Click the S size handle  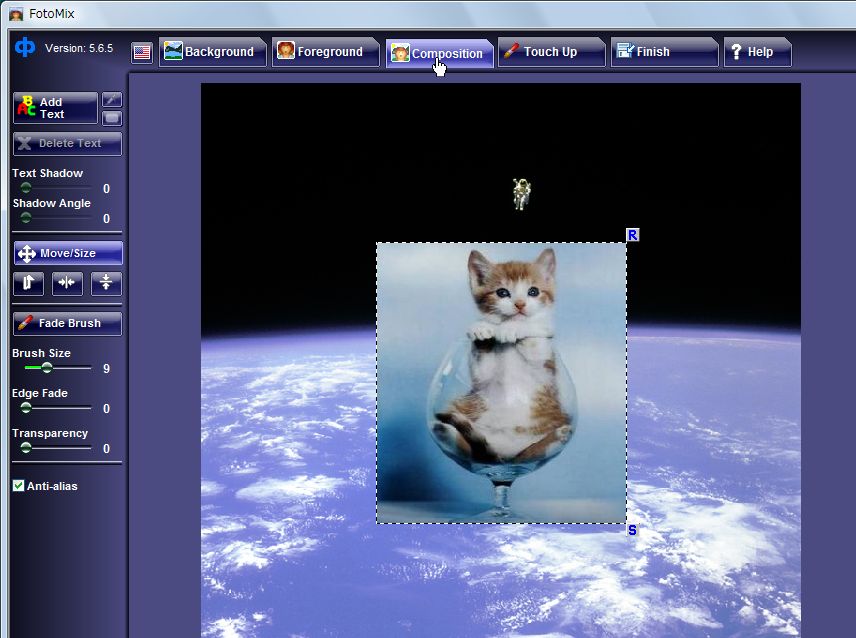(632, 530)
